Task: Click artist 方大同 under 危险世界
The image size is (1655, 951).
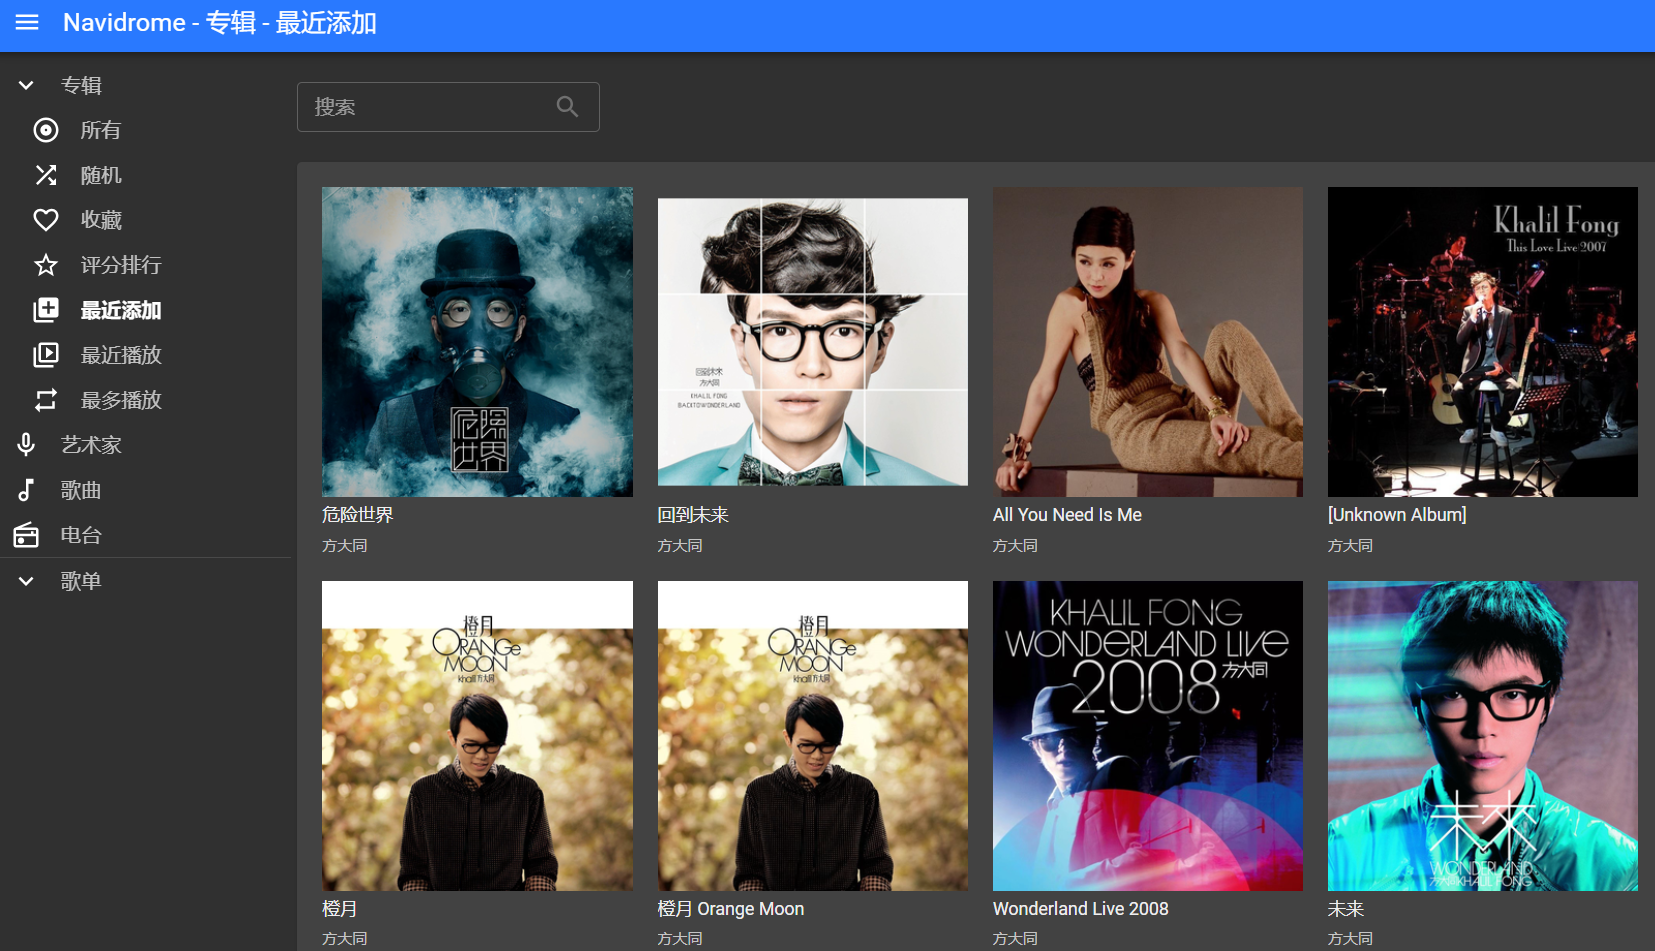Action: (x=345, y=546)
